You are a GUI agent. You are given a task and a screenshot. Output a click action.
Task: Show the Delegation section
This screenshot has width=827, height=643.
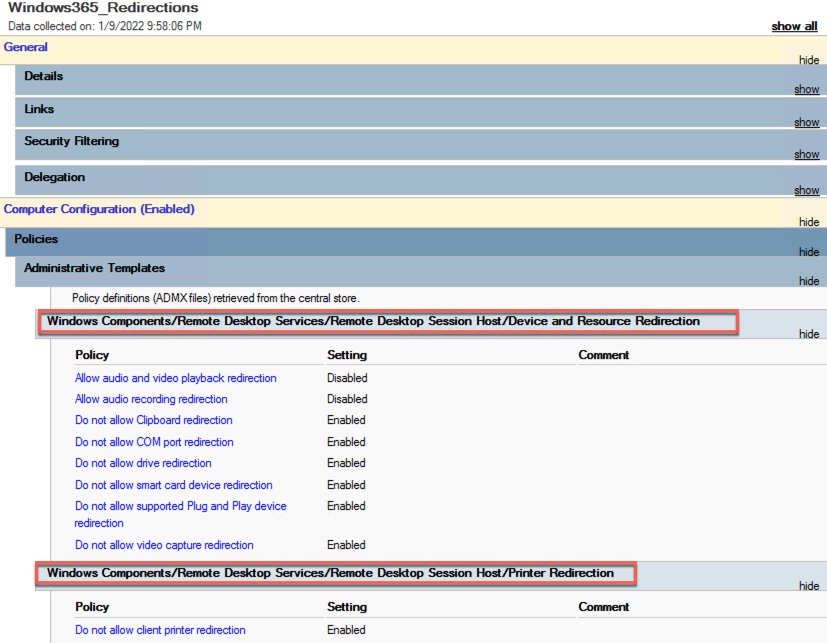coord(806,190)
